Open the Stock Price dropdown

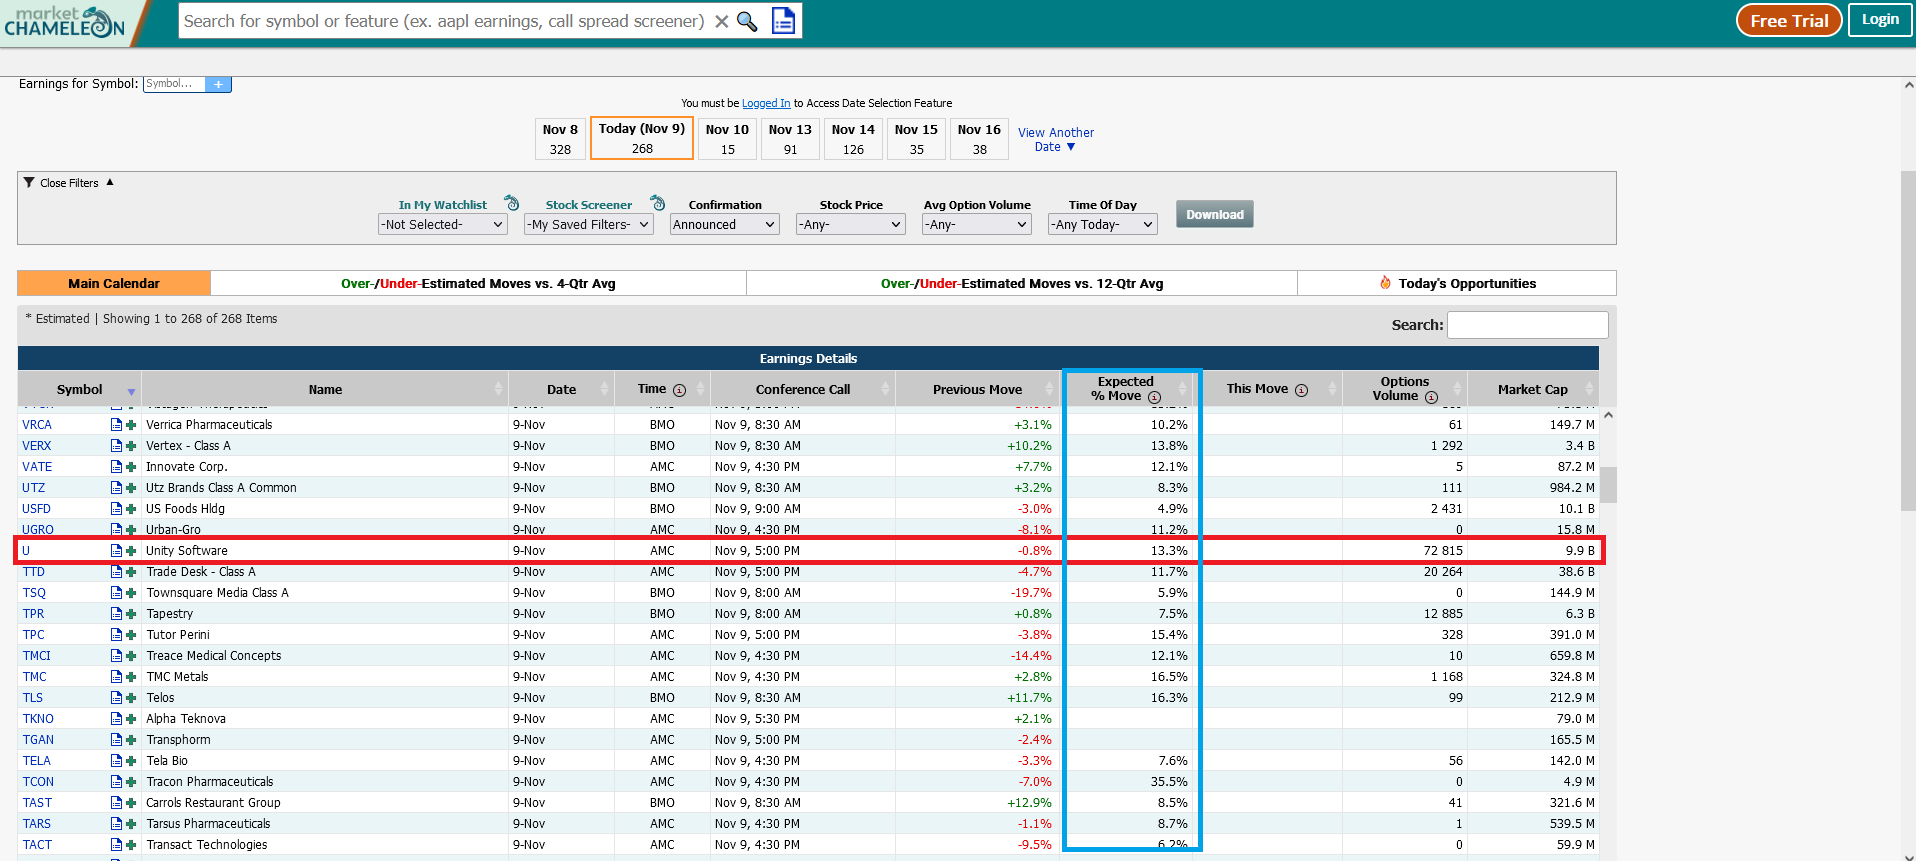[851, 225]
